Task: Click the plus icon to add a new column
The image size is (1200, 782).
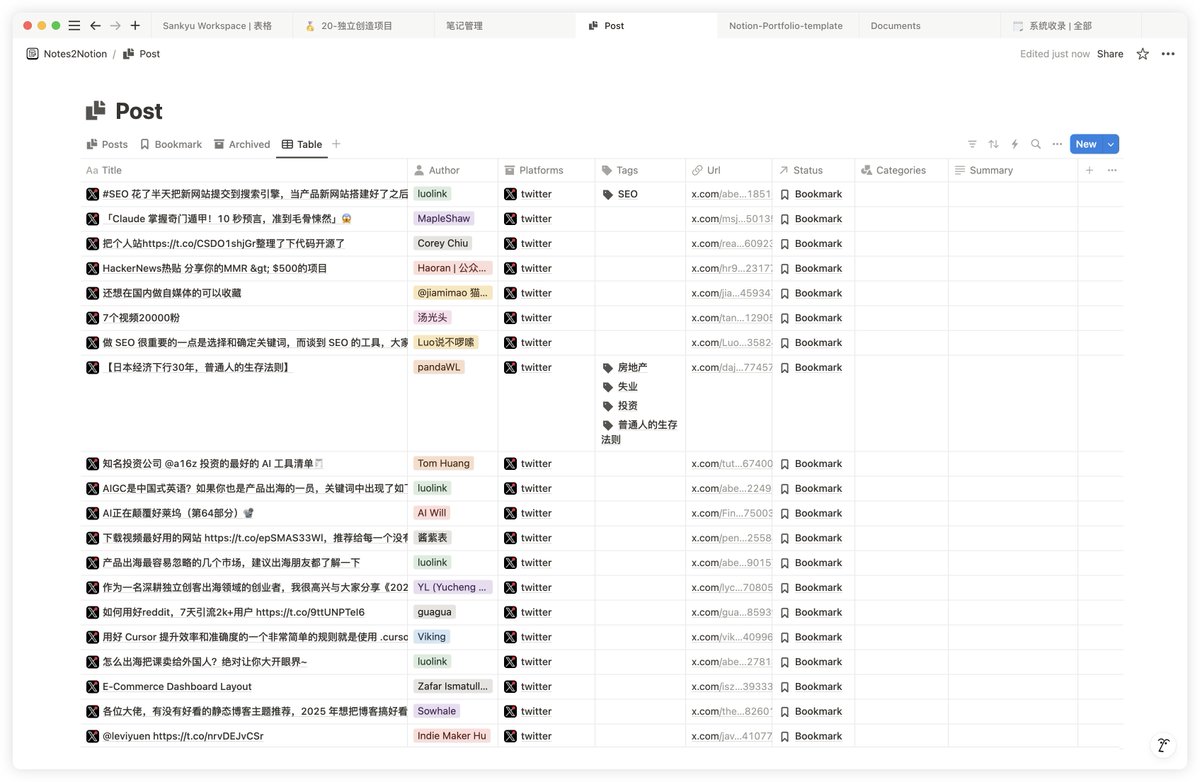Action: point(1088,170)
